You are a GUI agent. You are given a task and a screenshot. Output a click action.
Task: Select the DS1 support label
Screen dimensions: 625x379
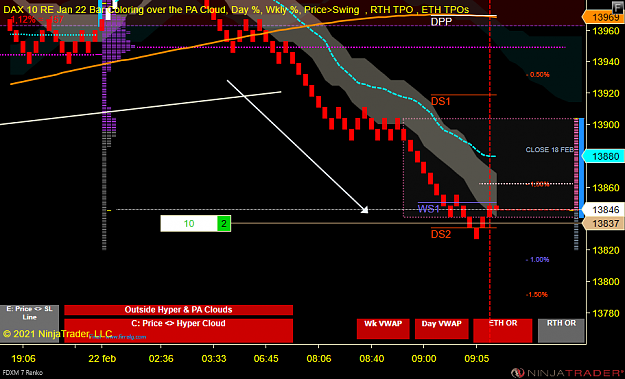tap(440, 101)
